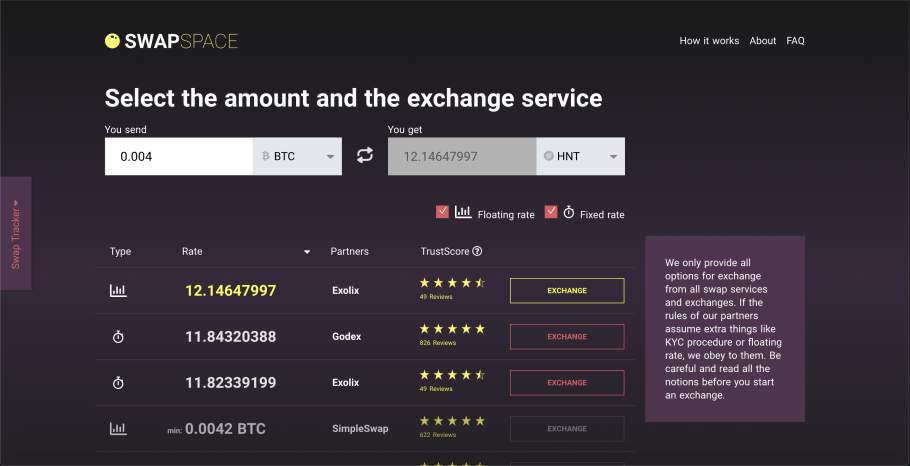Click the rate value 11.84320388
Screen dimensions: 910x466
pos(230,337)
